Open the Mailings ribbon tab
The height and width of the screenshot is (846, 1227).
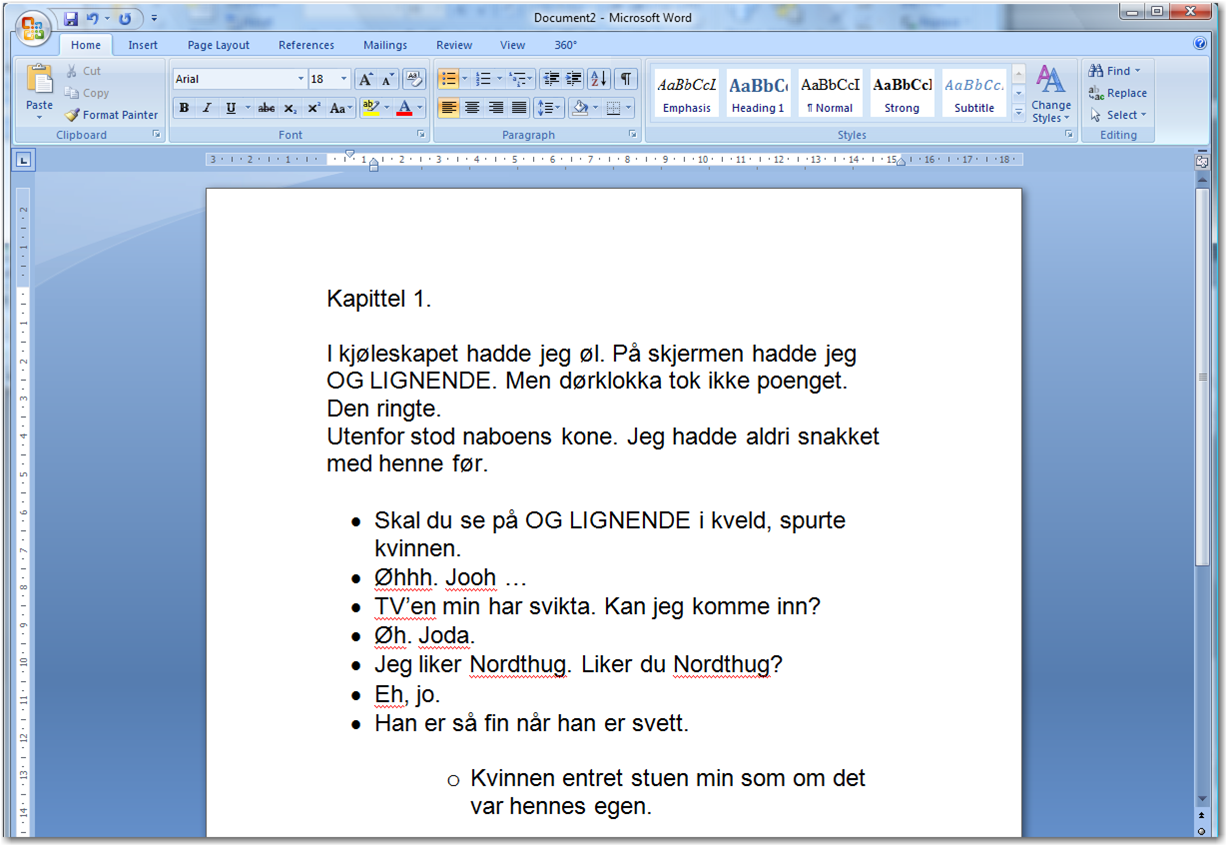coord(385,45)
